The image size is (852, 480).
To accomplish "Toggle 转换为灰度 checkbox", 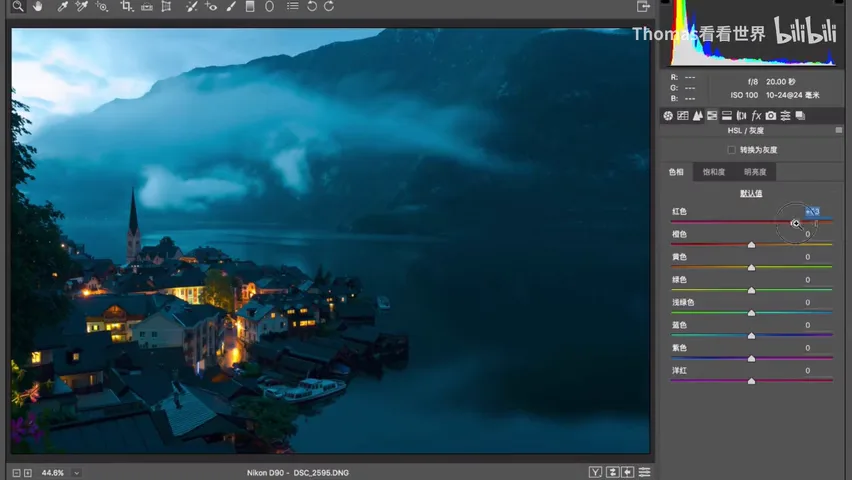I will pyautogui.click(x=731, y=150).
